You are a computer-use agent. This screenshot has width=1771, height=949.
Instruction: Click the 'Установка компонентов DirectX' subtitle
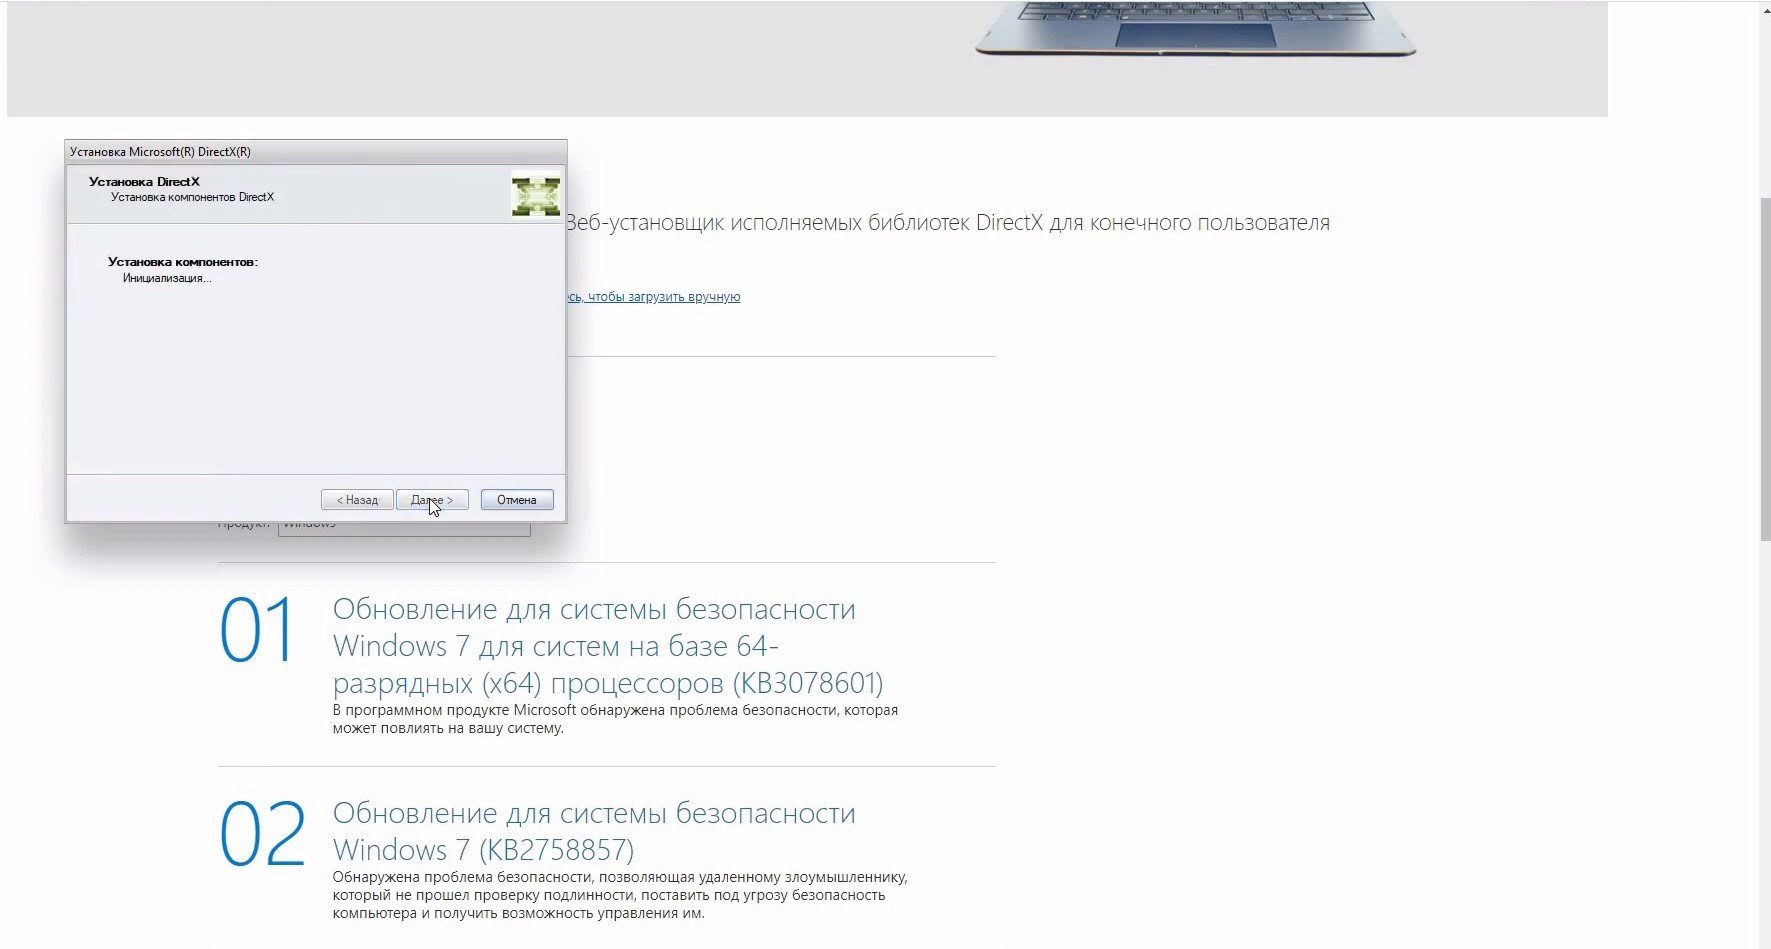point(192,197)
